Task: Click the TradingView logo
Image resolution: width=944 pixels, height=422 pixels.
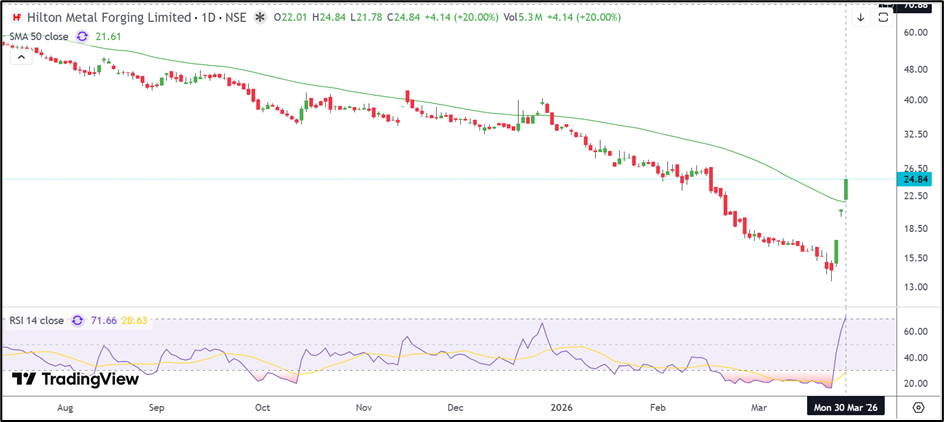Action: 76,379
